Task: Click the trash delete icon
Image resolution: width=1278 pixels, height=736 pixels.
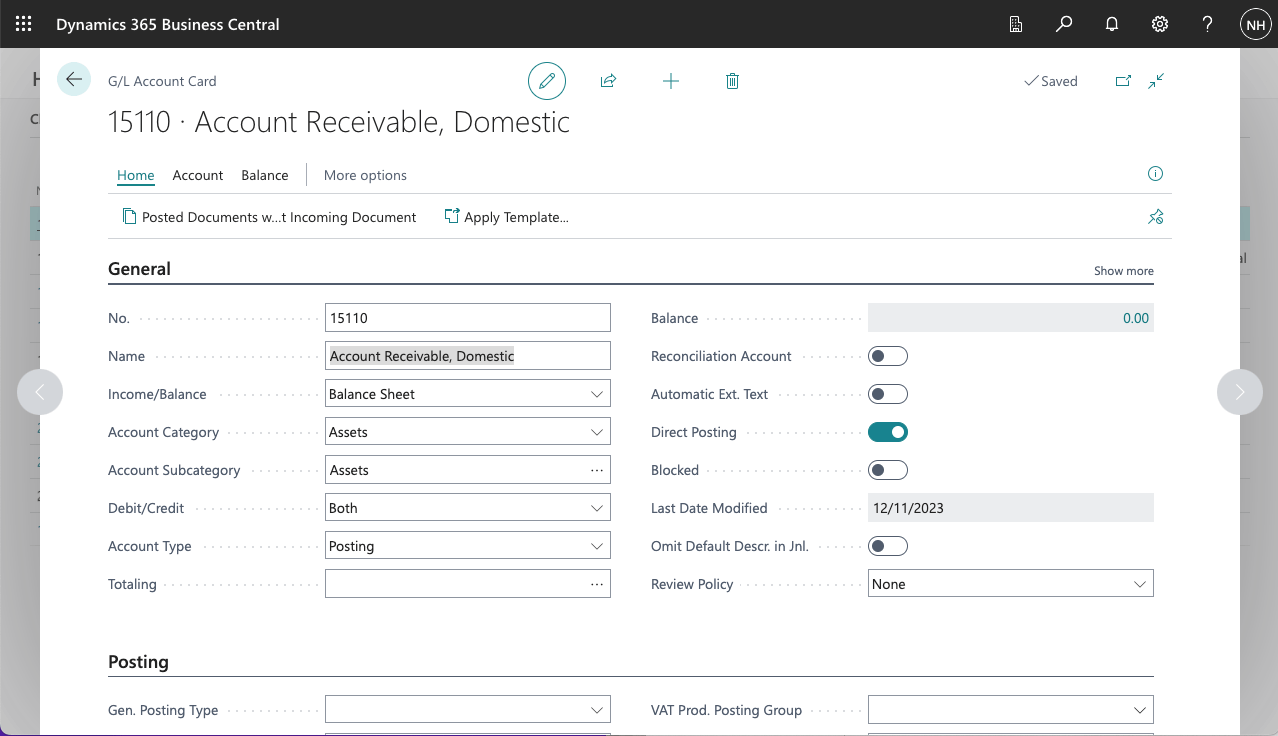Action: [732, 81]
